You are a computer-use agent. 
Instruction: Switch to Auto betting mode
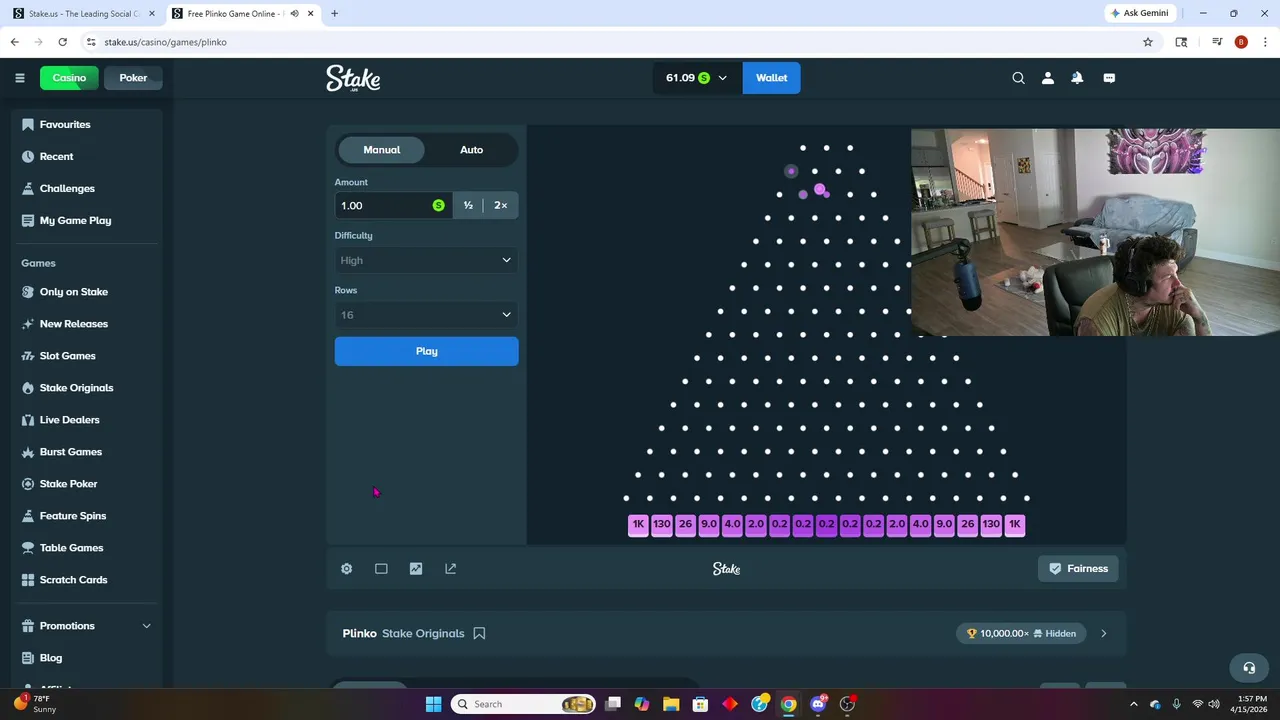471,150
